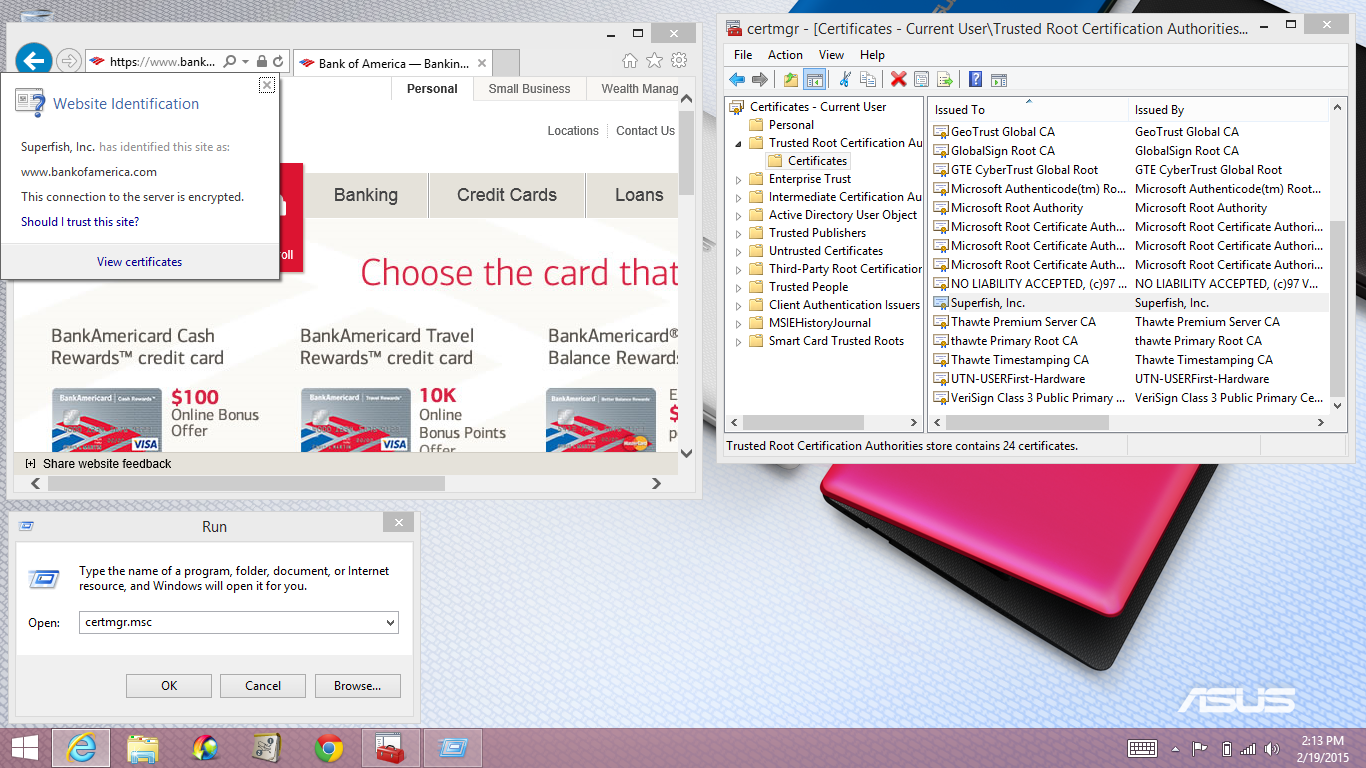Screen dimensions: 1366x768
Task: Expand Active Directory User Object node
Action: [x=739, y=215]
